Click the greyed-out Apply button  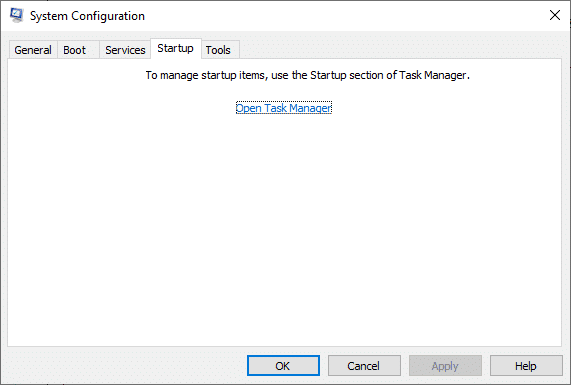pos(445,365)
